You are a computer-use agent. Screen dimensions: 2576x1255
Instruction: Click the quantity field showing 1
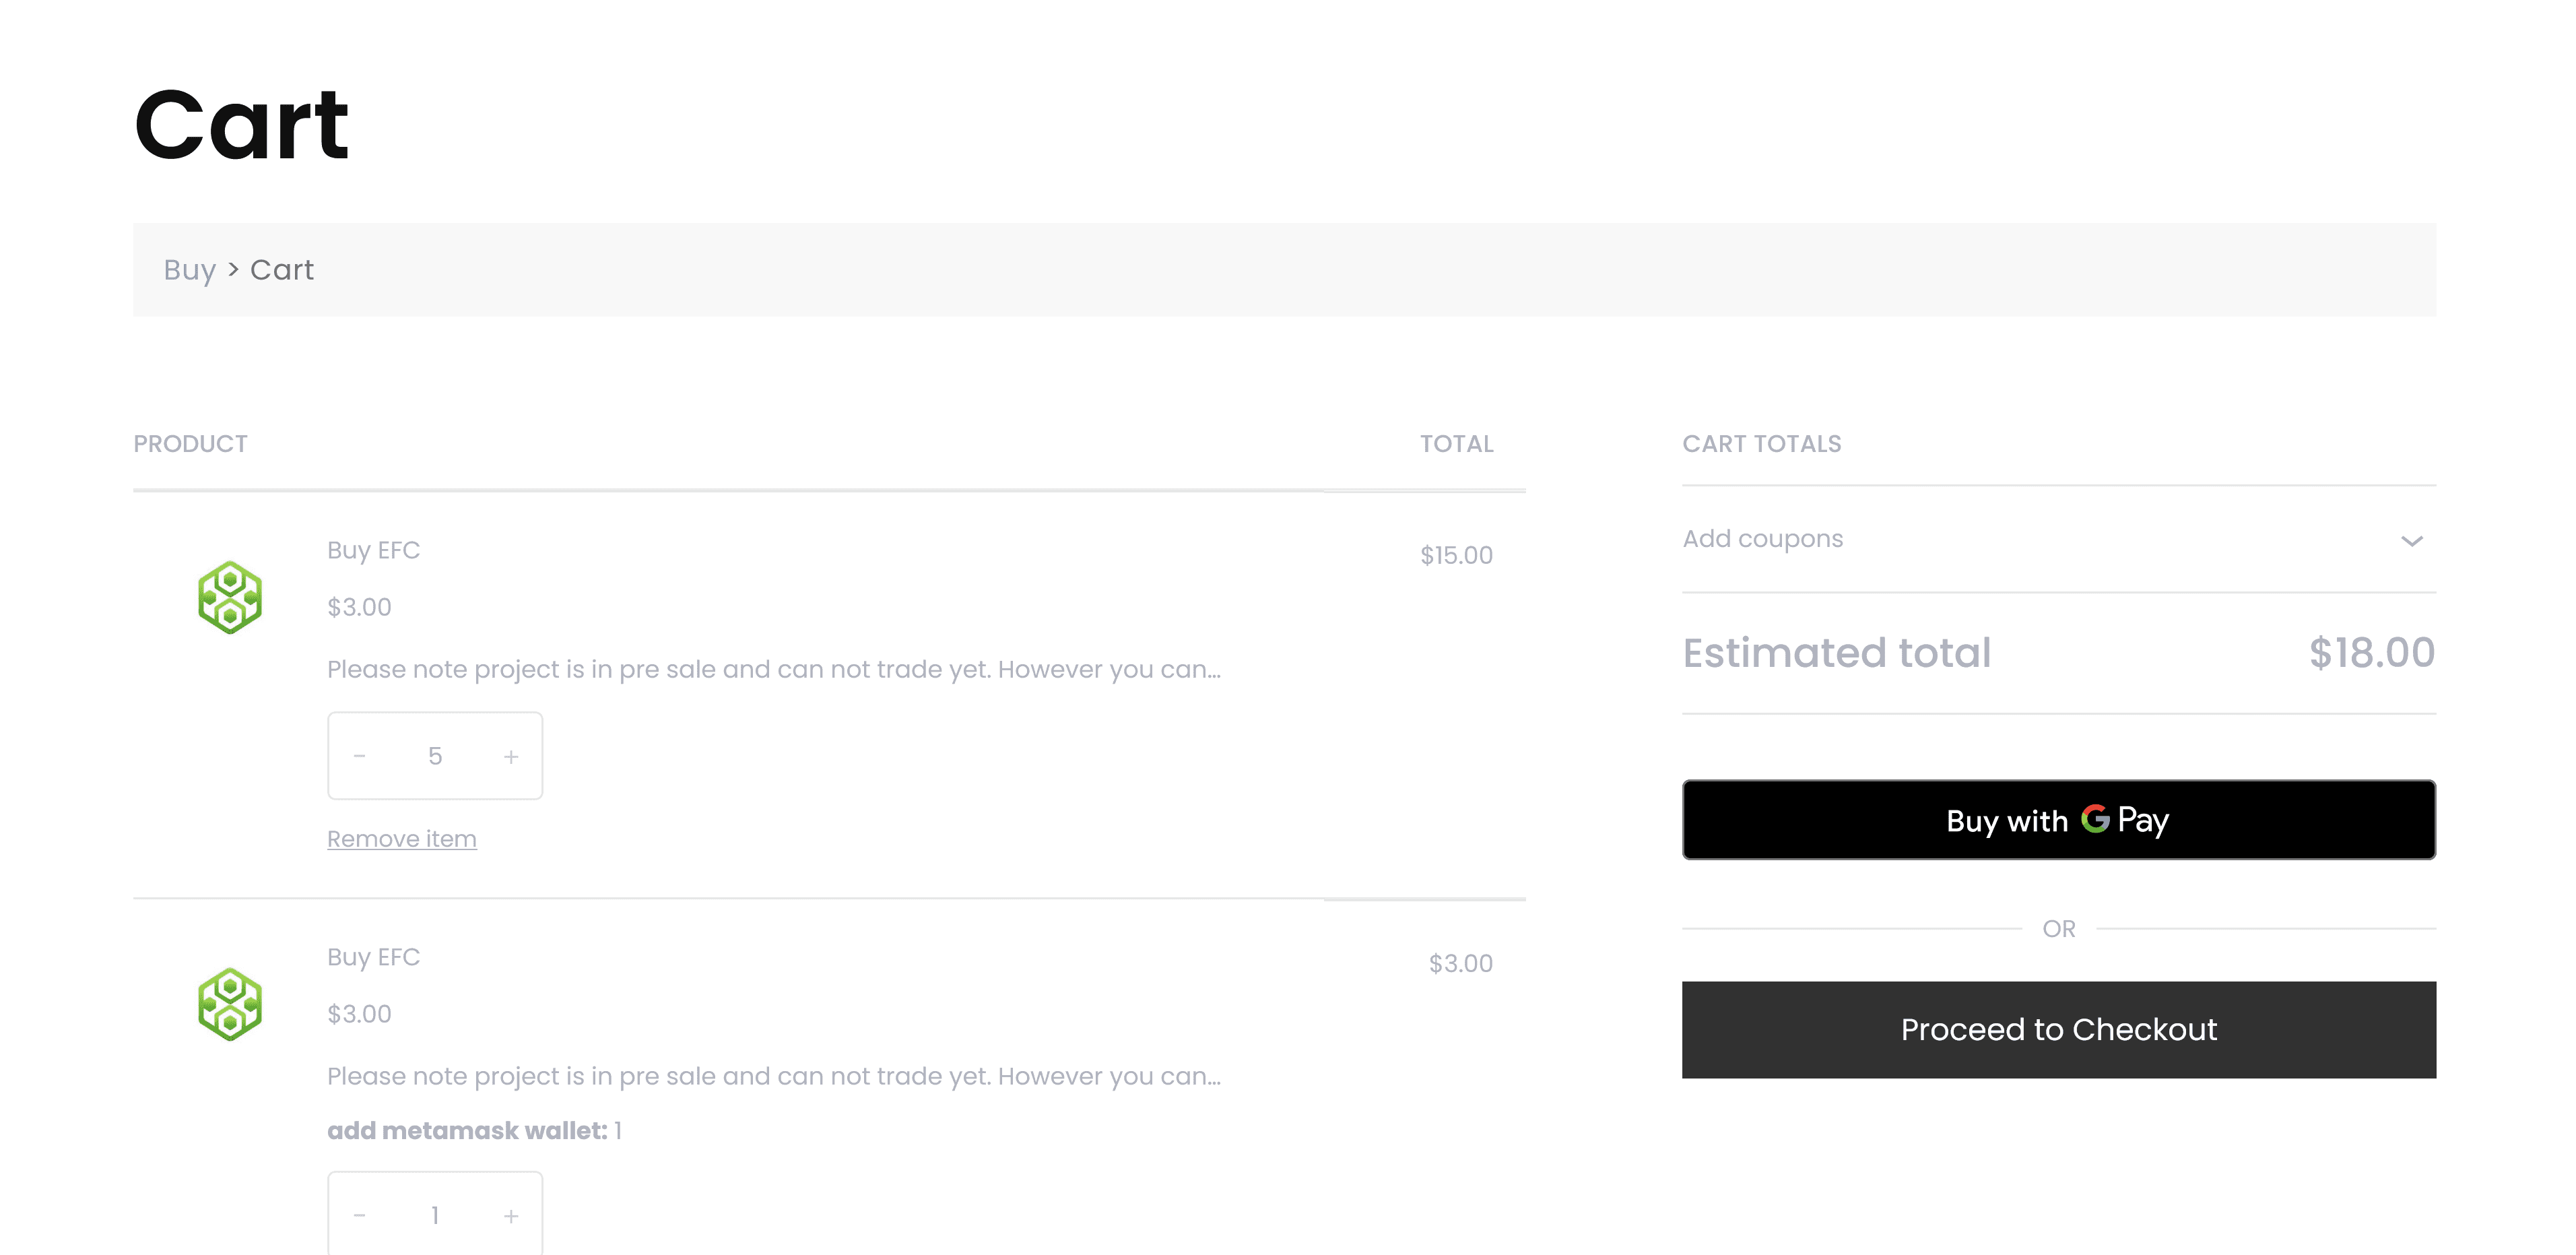pyautogui.click(x=435, y=1215)
